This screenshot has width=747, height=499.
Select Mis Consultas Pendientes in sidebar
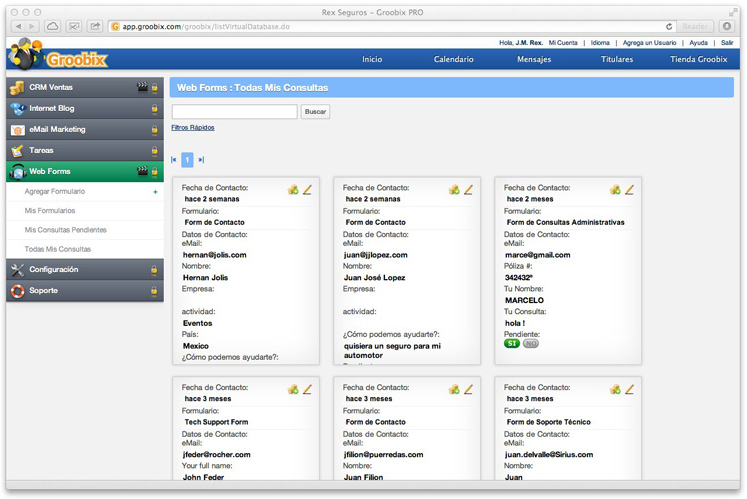pos(65,230)
